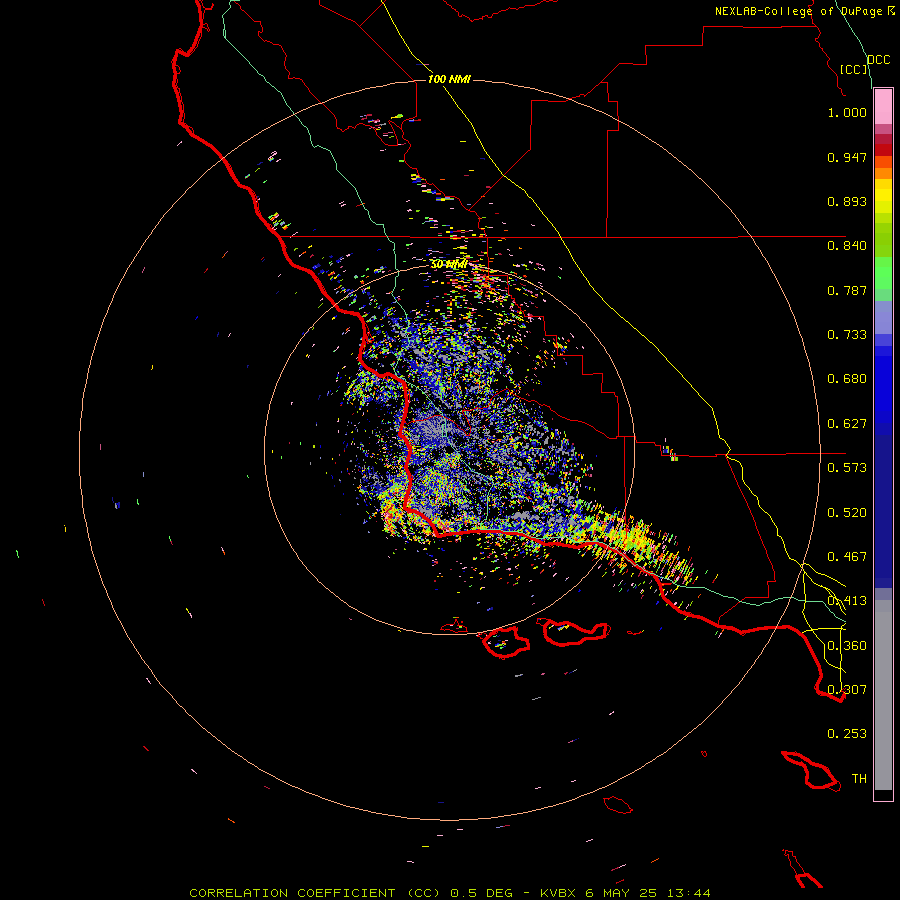Click the 0.947 scale value
This screenshot has height=900, width=900.
coord(847,157)
